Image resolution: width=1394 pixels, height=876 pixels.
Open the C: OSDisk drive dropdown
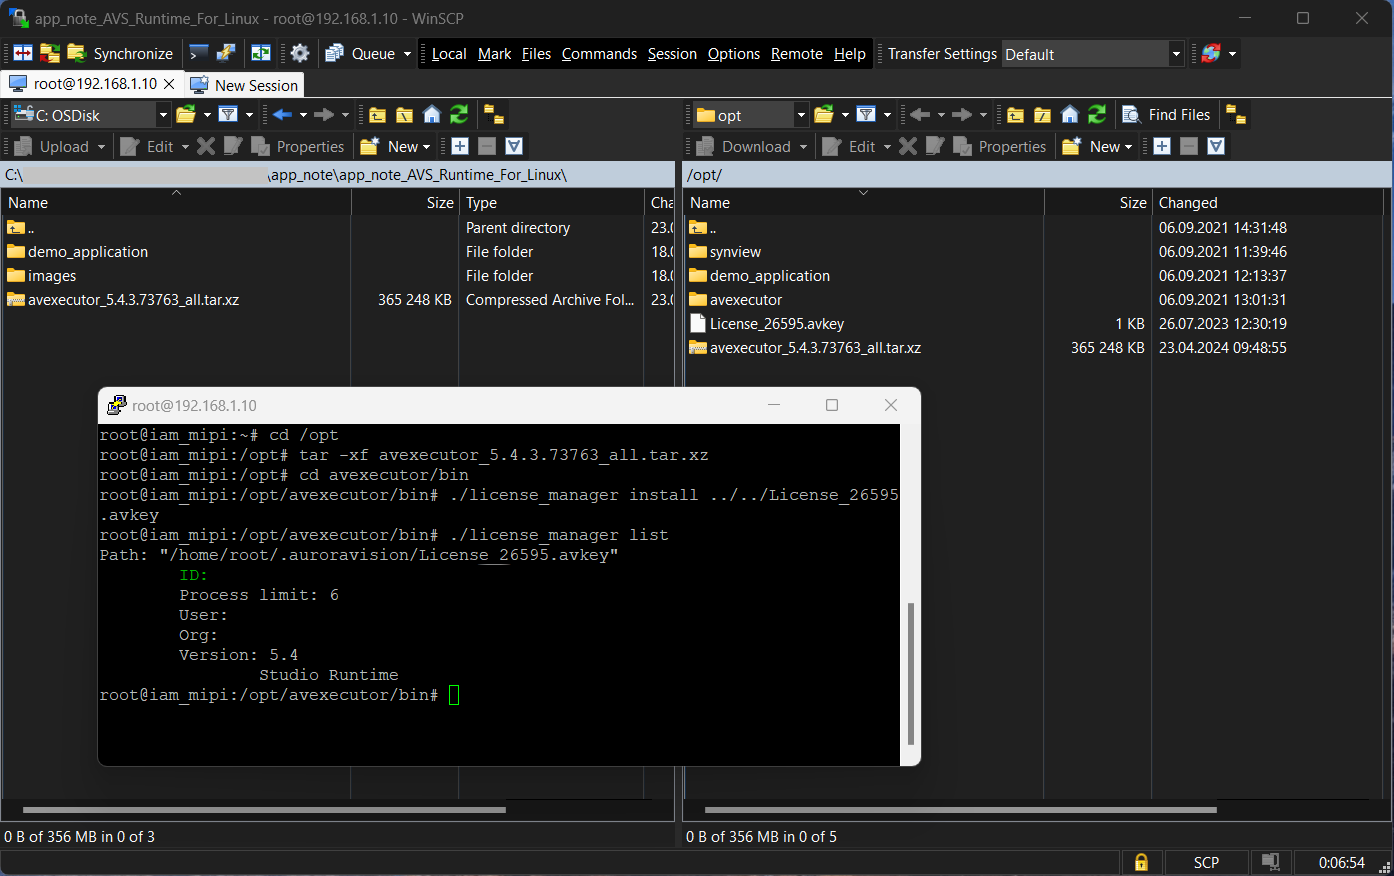coord(163,115)
